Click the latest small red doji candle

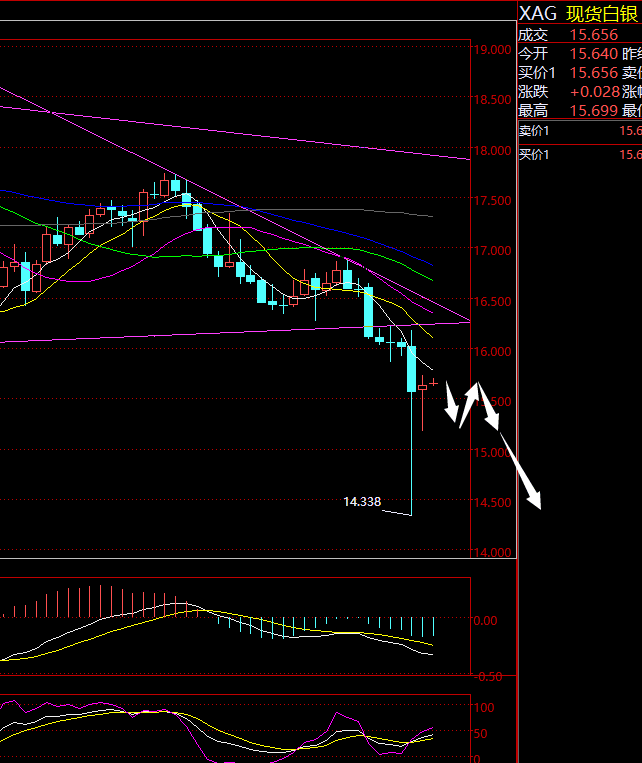(x=433, y=383)
